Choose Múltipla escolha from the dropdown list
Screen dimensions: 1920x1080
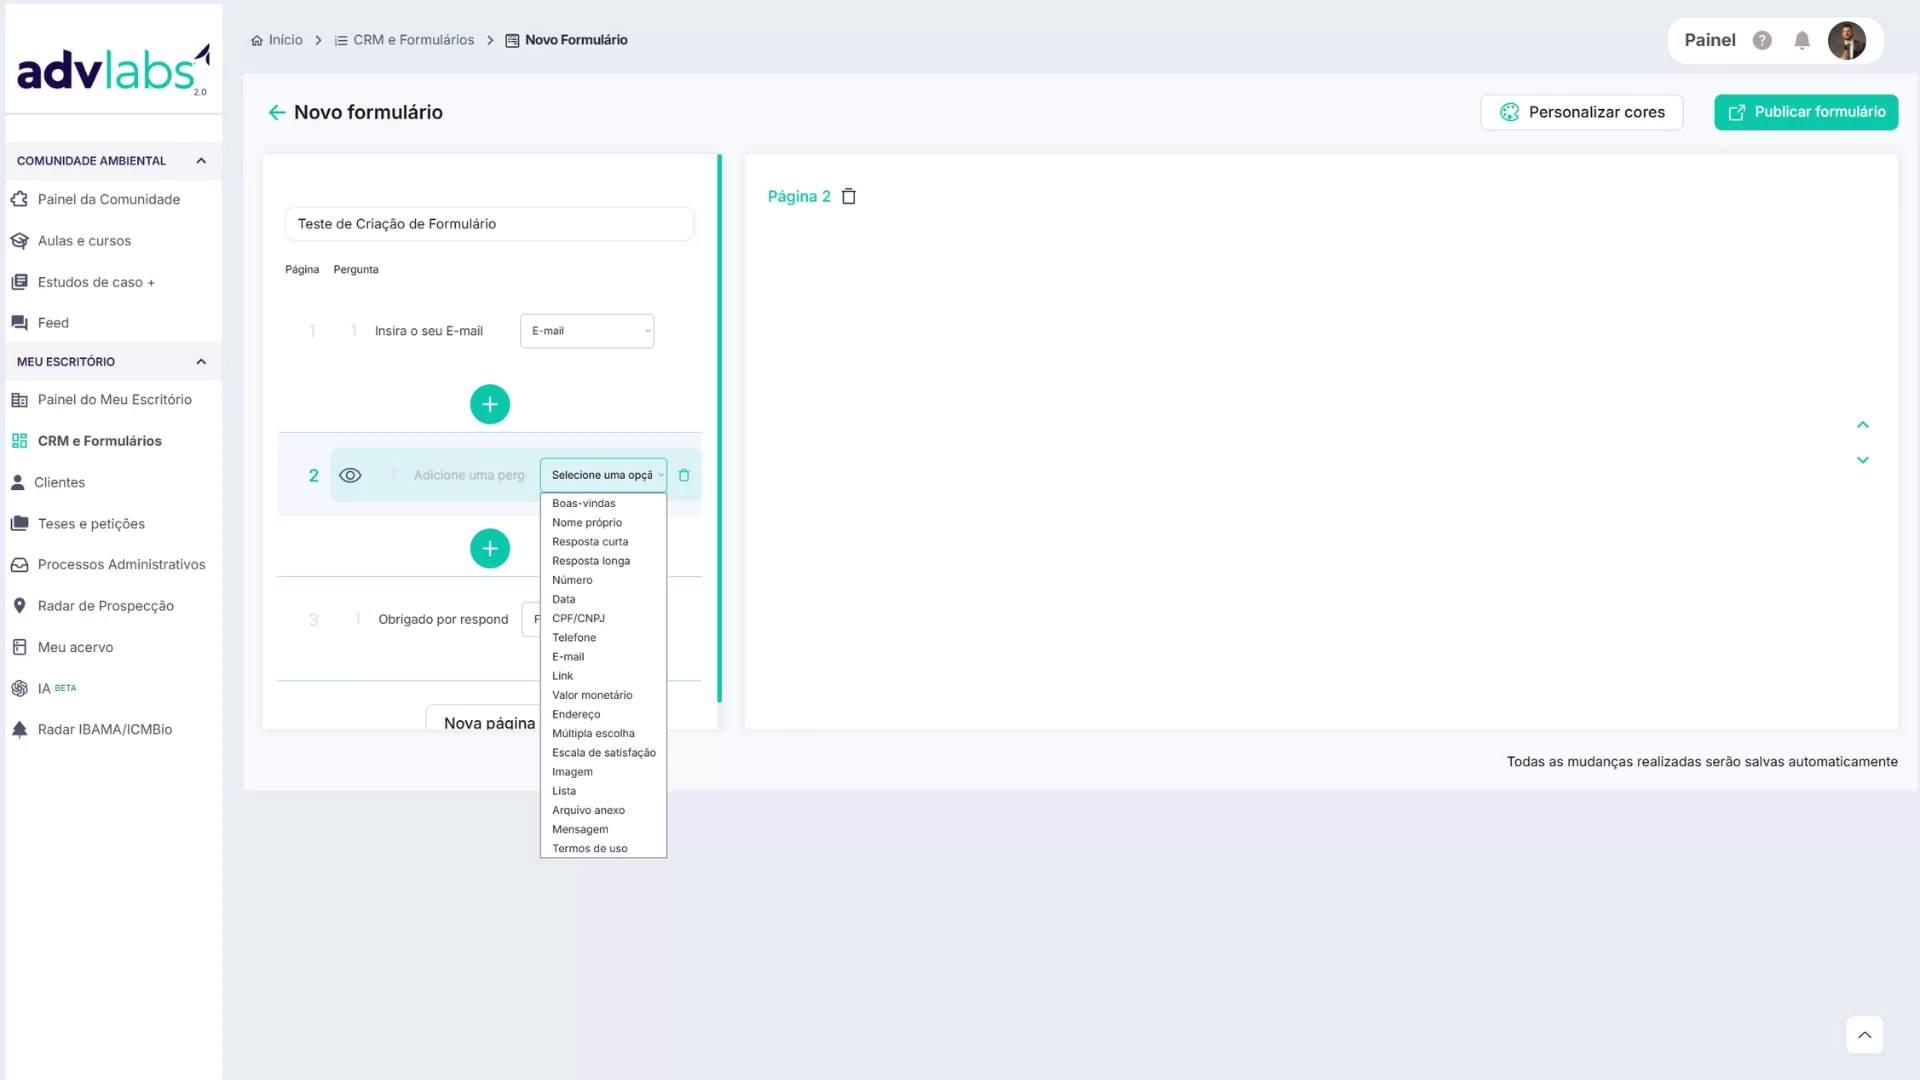pyautogui.click(x=593, y=734)
